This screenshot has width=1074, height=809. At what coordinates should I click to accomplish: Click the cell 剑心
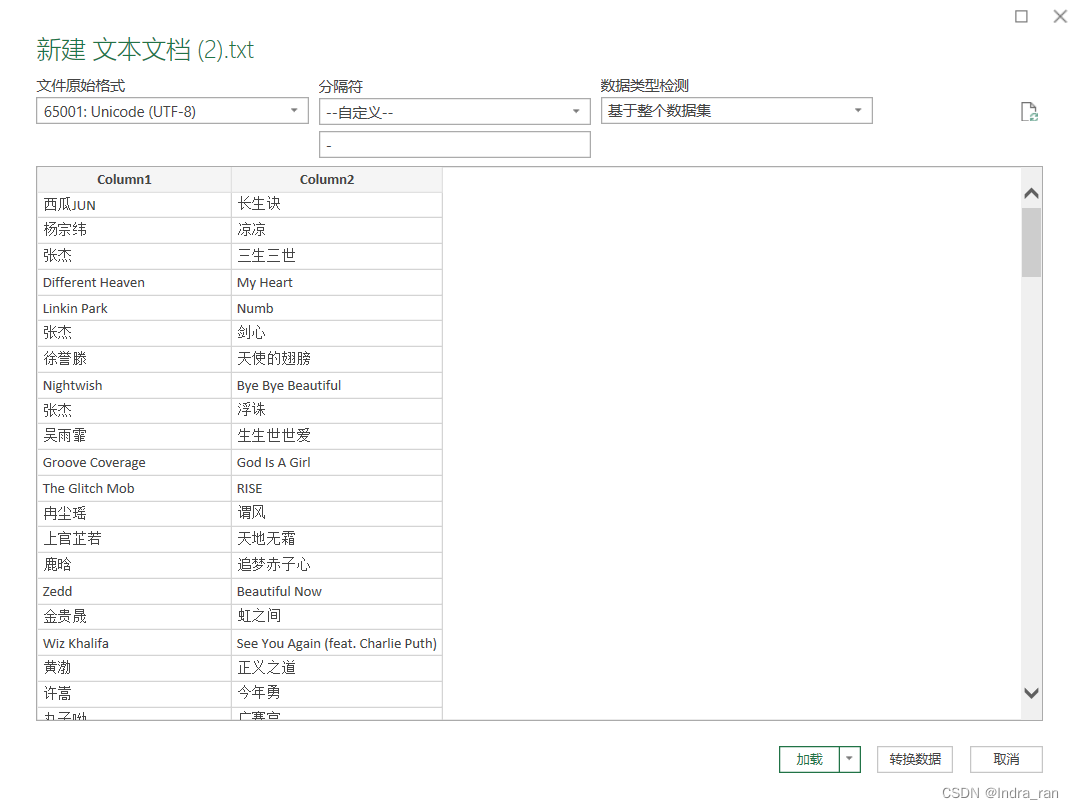pyautogui.click(x=337, y=334)
